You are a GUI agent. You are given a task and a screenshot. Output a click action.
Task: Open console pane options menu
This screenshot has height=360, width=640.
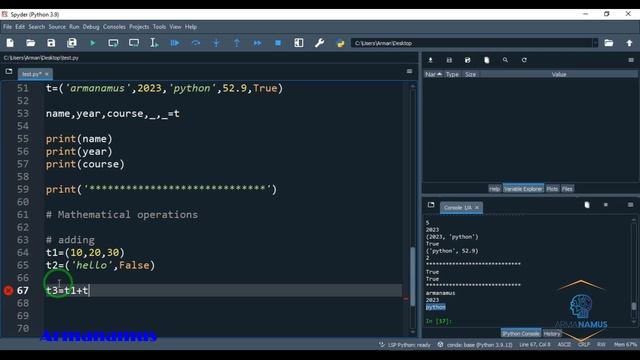(631, 205)
